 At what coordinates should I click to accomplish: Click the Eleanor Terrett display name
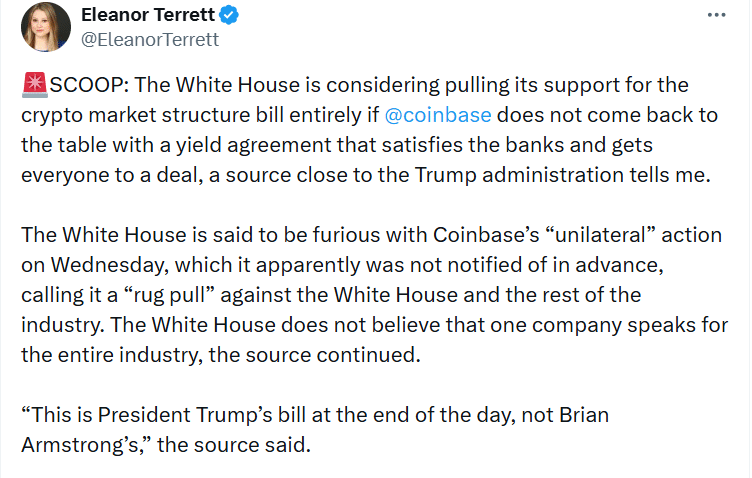160,17
